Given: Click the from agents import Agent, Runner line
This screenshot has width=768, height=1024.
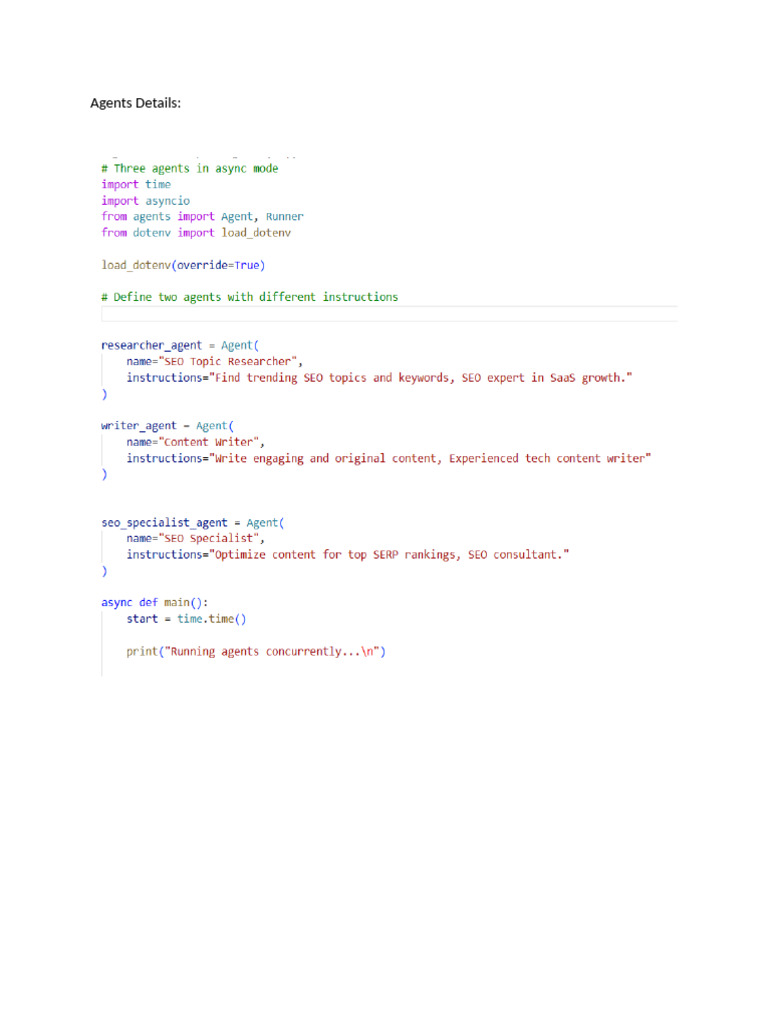Looking at the screenshot, I should 202,217.
